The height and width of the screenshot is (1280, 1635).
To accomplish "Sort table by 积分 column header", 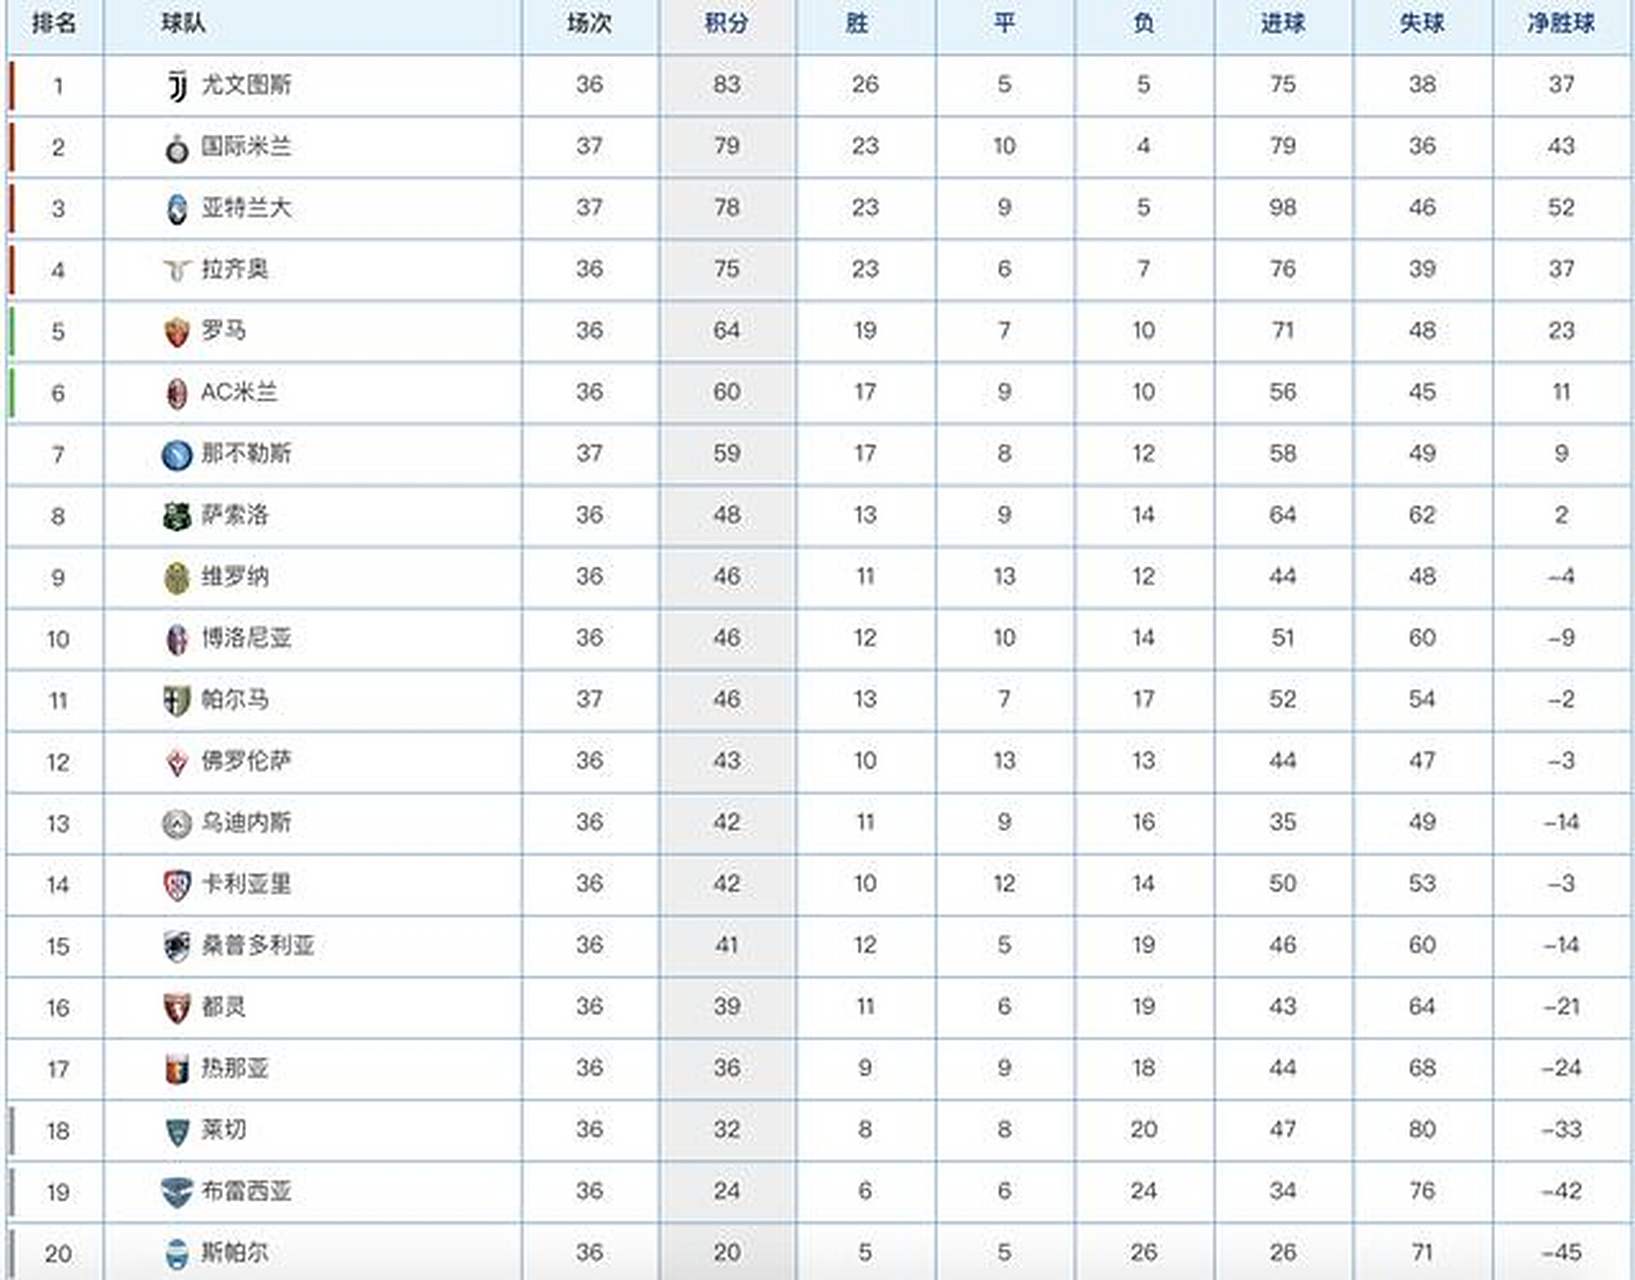I will point(726,23).
